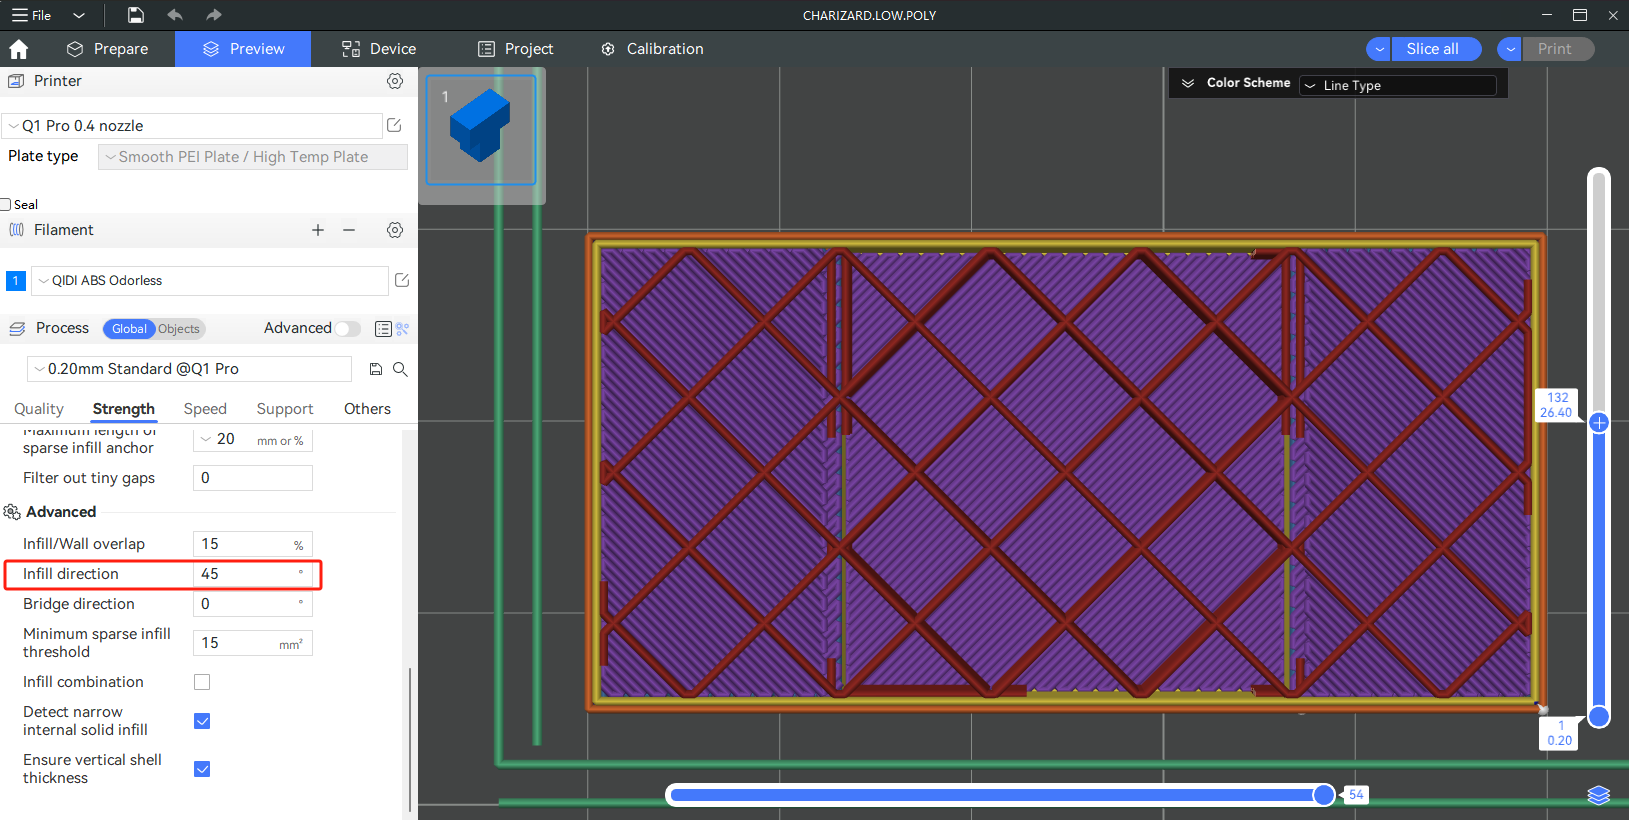The width and height of the screenshot is (1629, 820).
Task: Switch to the Speed settings tab
Action: coord(205,409)
